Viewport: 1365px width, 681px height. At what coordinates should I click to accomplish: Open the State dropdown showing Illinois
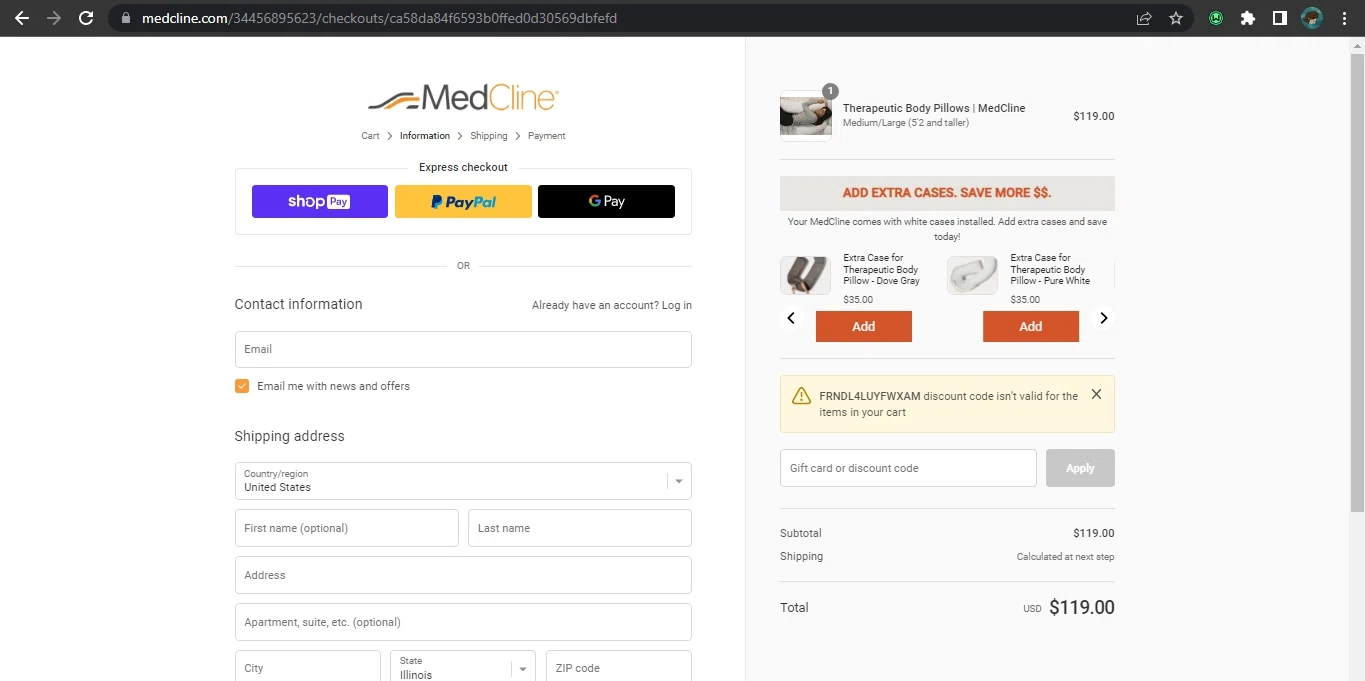pos(463,668)
